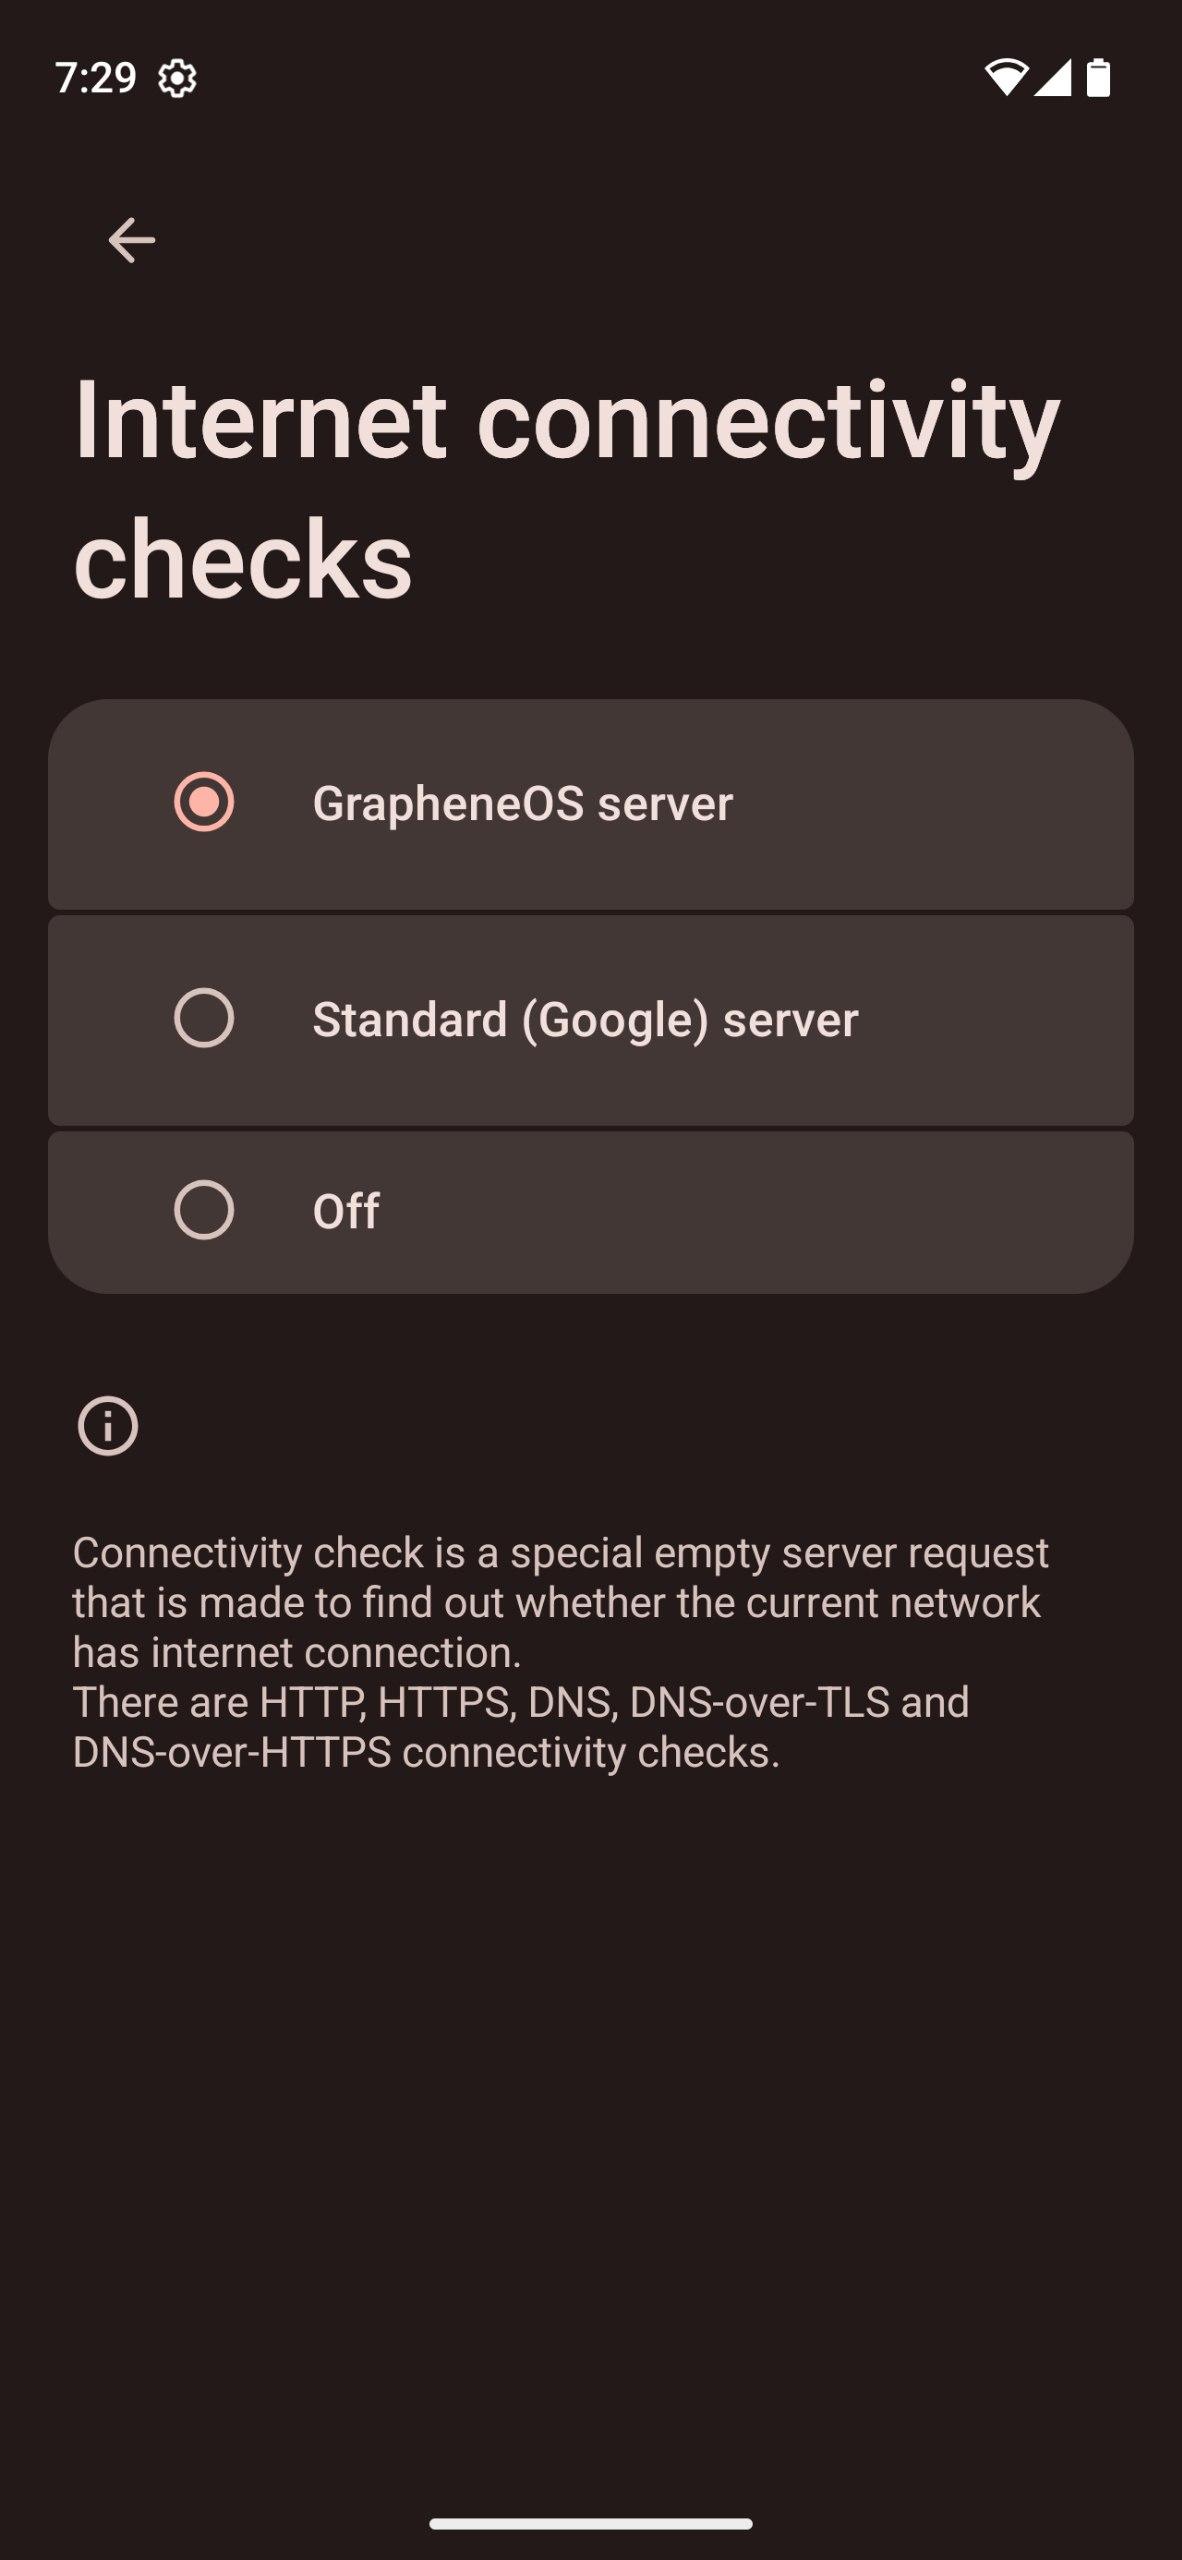The image size is (1182, 2560).
Task: Tap the back arrow
Action: (131, 240)
